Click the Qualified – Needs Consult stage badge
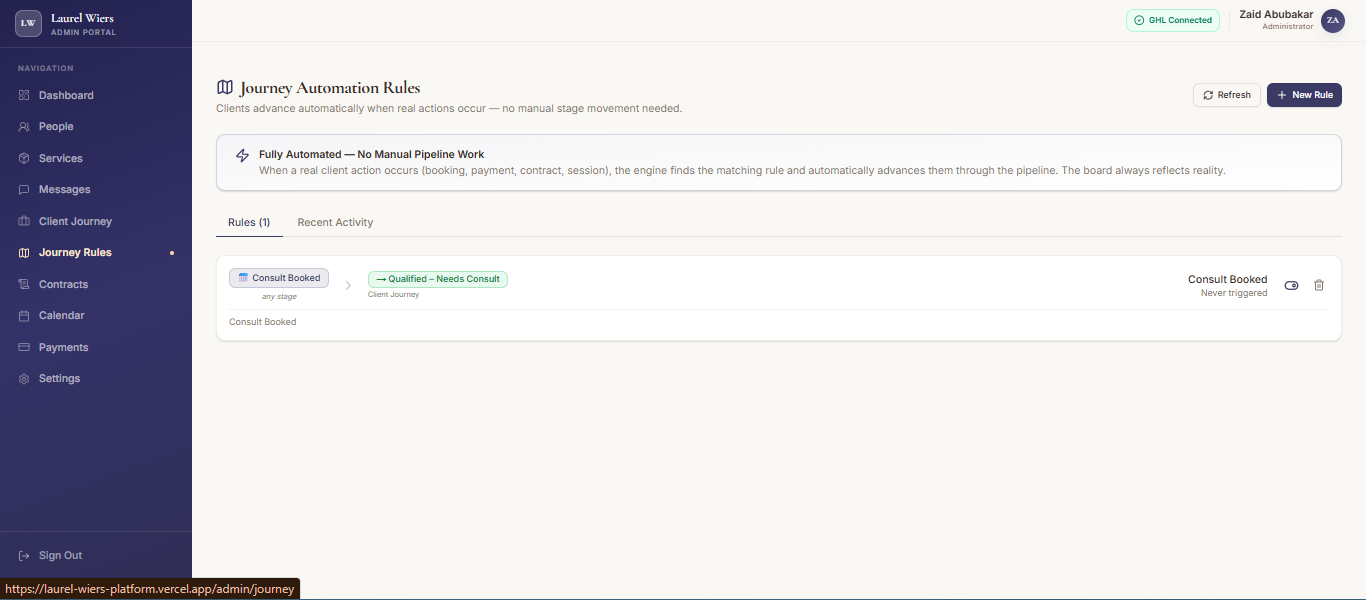Screen dimensions: 1366x600 click(438, 279)
